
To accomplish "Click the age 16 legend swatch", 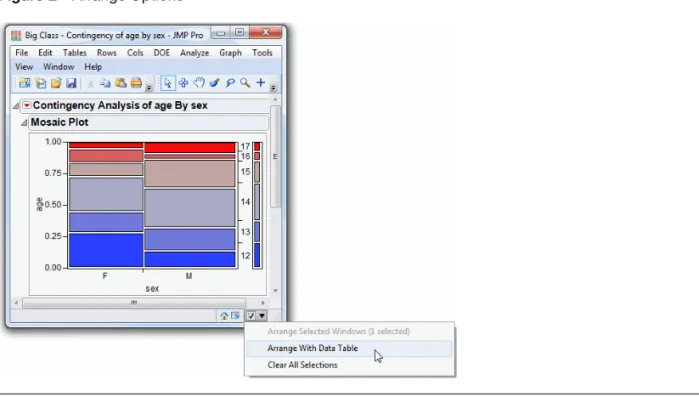I will 257,156.
